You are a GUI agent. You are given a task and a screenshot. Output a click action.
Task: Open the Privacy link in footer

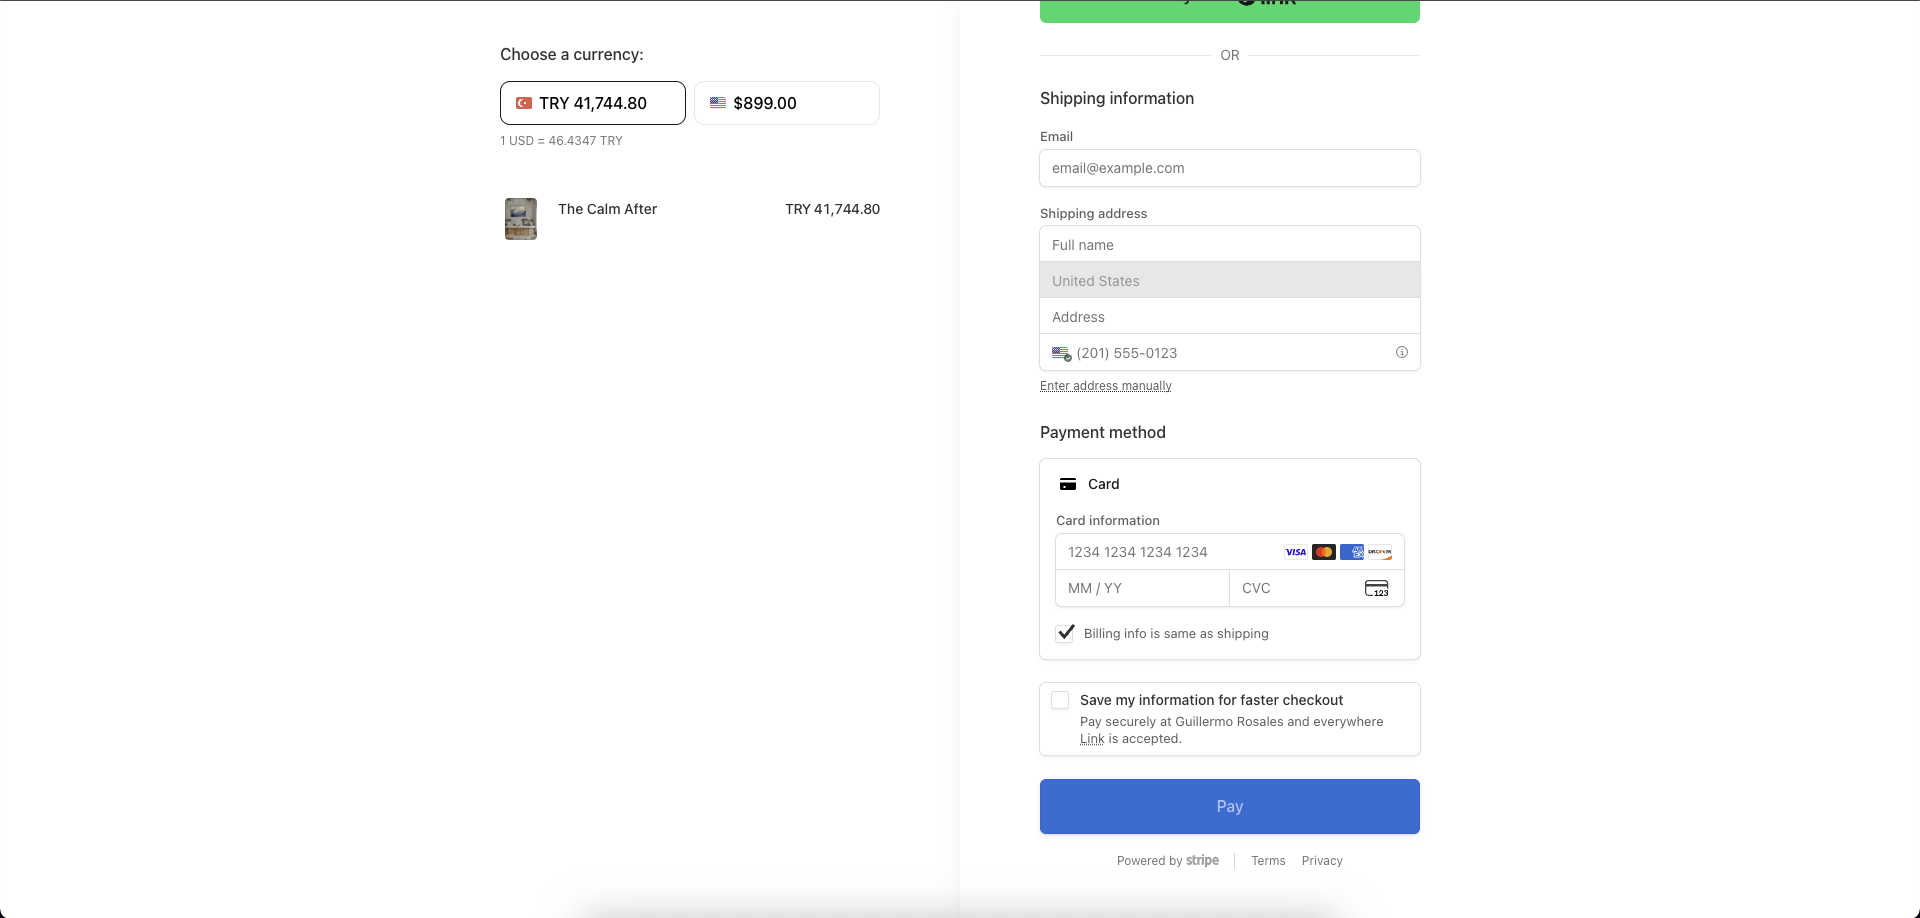pyautogui.click(x=1321, y=861)
